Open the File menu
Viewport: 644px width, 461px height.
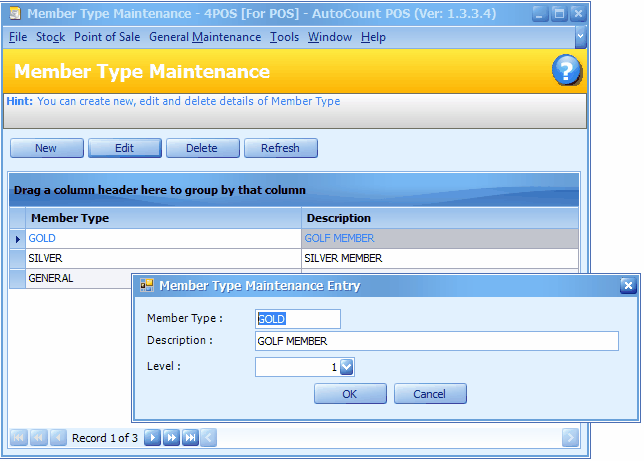pos(18,37)
